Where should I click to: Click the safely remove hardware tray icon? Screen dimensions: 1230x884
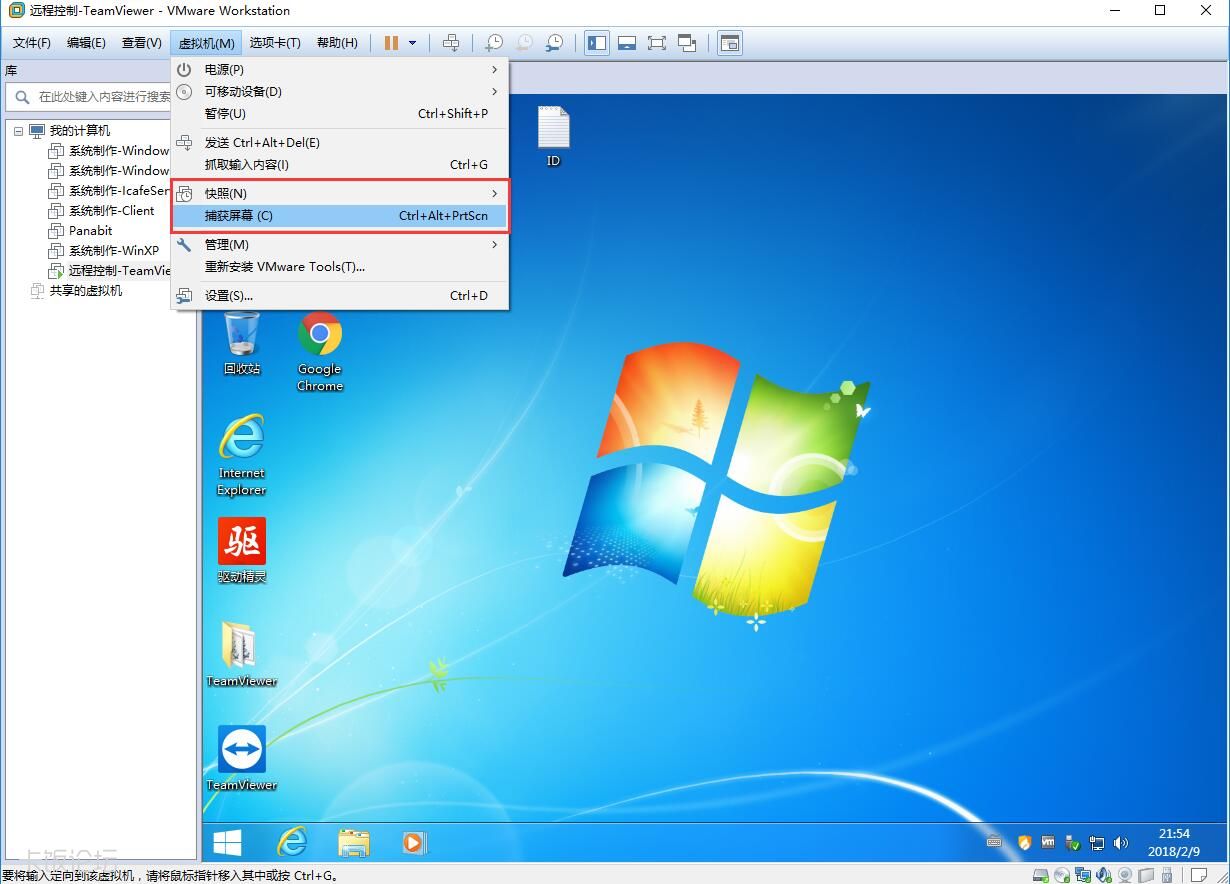[x=1072, y=843]
